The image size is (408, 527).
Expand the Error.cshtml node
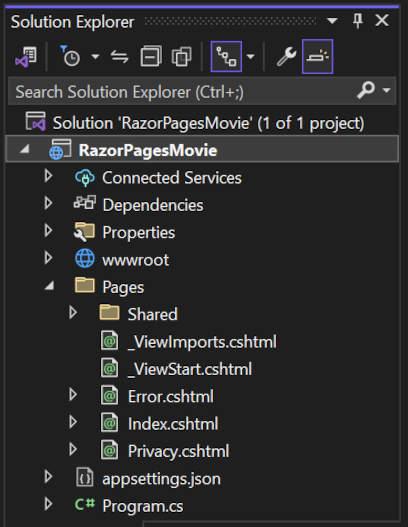73,395
